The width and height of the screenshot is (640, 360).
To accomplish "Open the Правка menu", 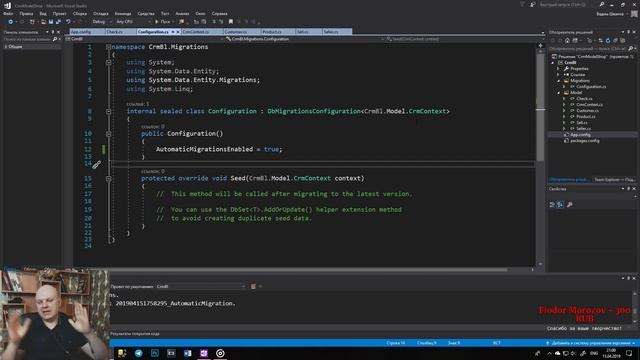I will pos(26,13).
